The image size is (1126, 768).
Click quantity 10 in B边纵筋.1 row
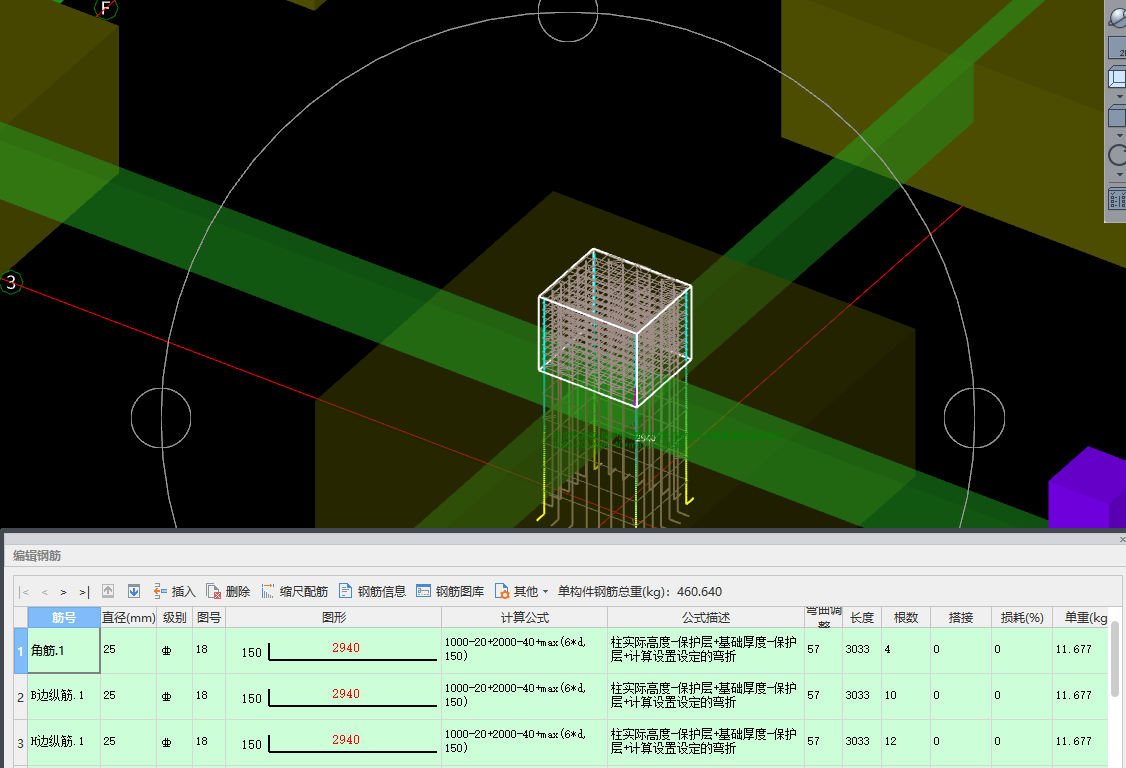click(890, 695)
